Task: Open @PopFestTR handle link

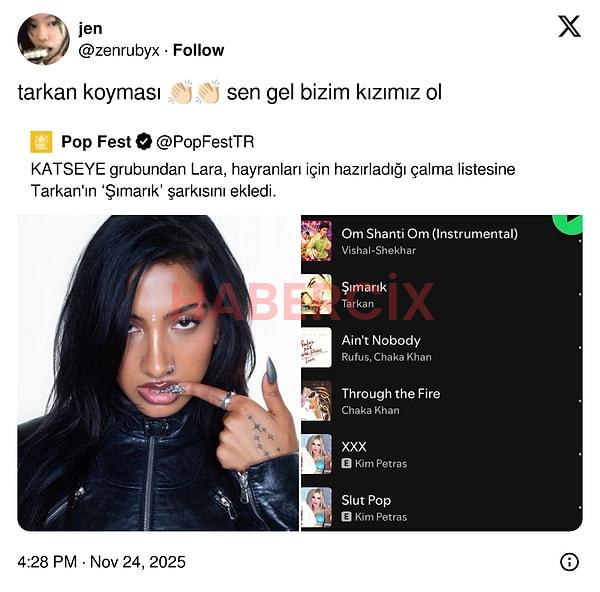Action: point(205,142)
